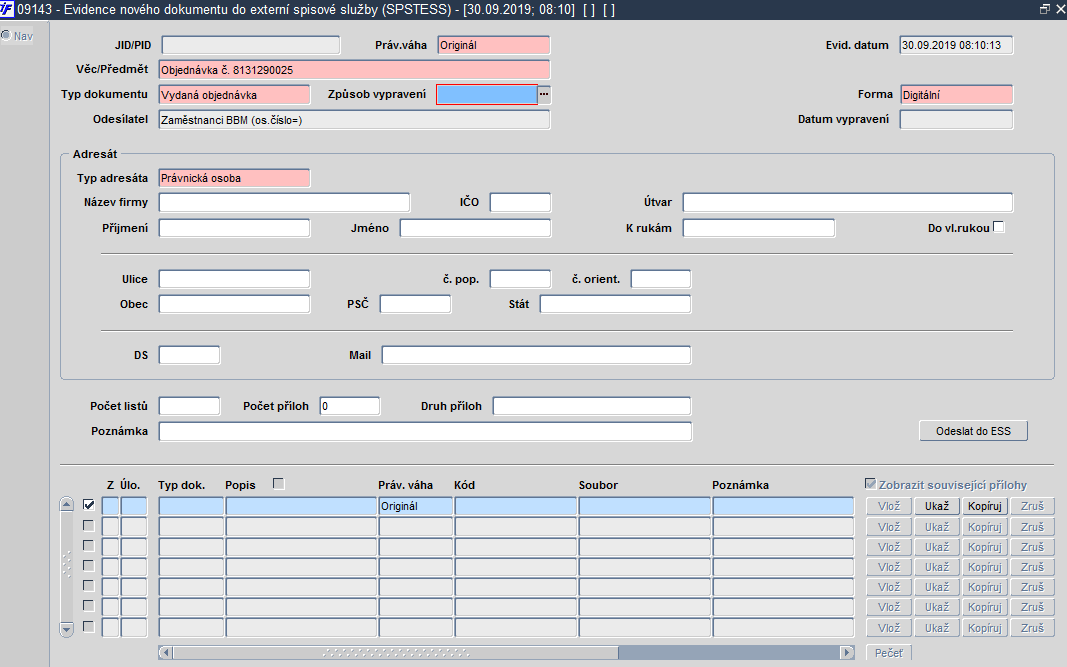Click the K rukám input field
Viewport: 1067px width, 667px height.
pos(759,228)
